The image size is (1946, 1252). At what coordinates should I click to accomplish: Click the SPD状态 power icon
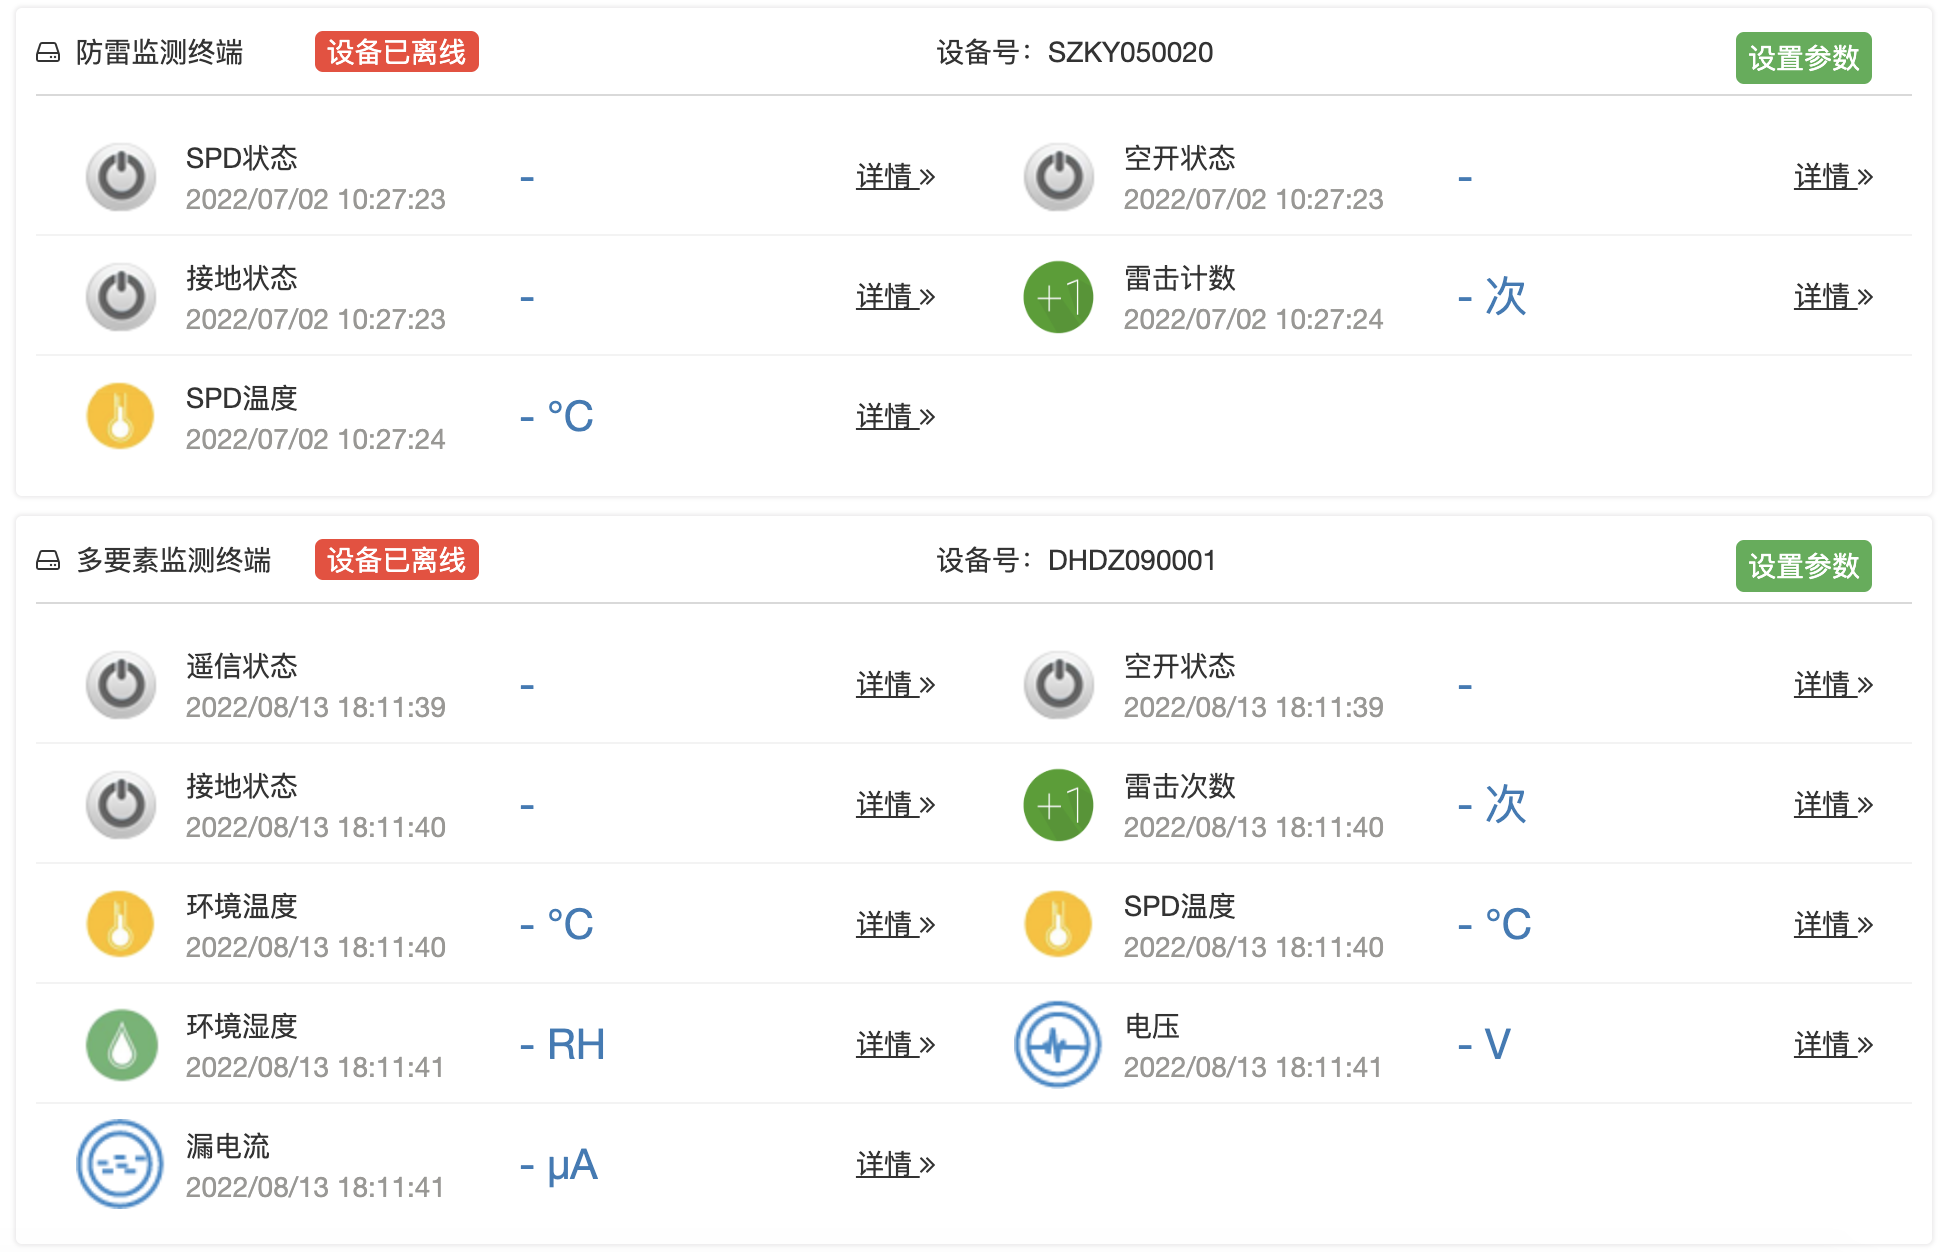click(121, 178)
